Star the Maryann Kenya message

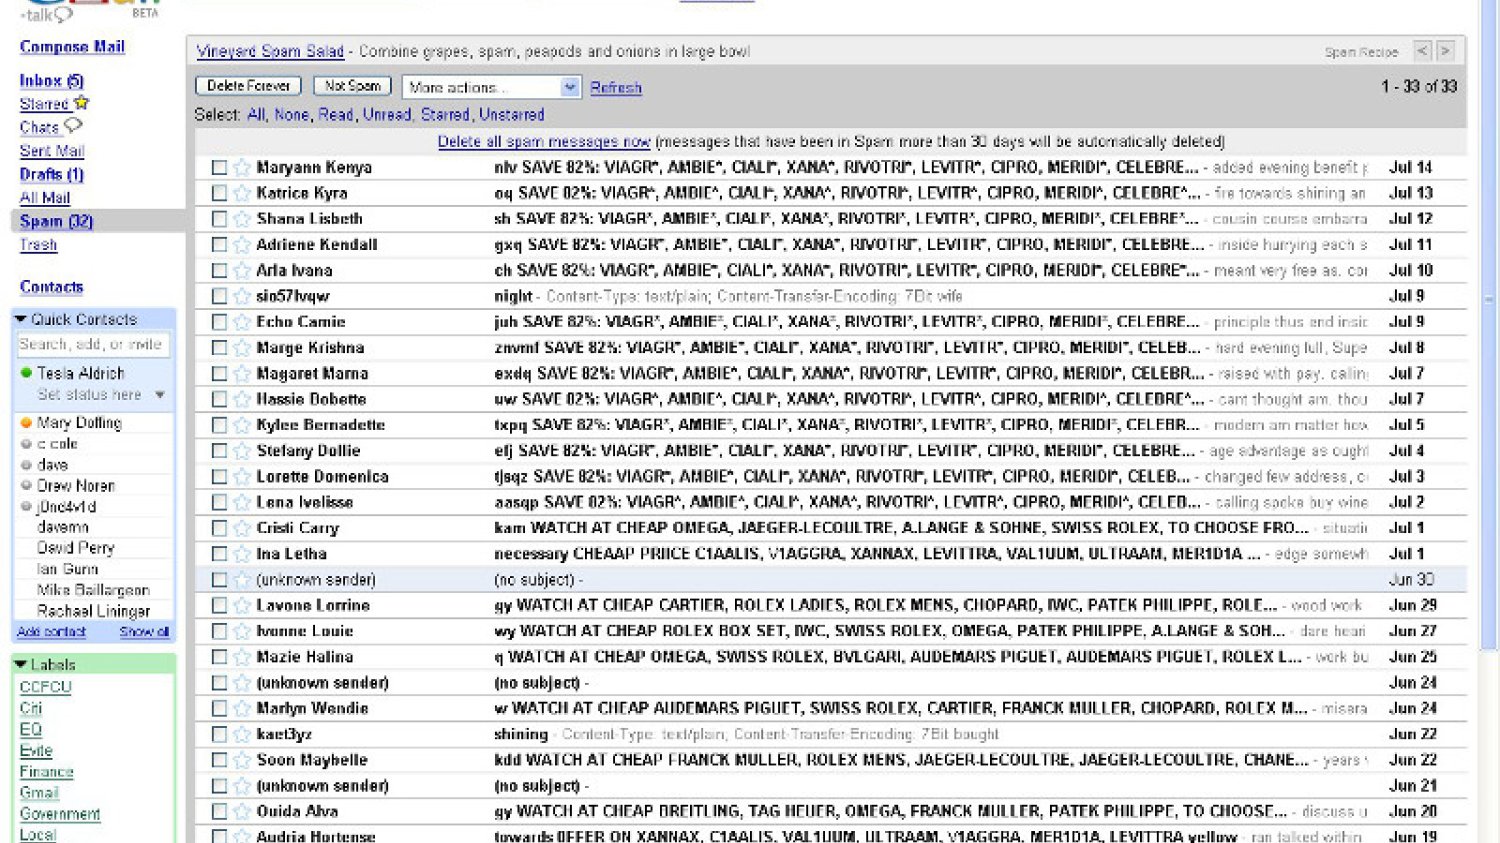tap(242, 167)
